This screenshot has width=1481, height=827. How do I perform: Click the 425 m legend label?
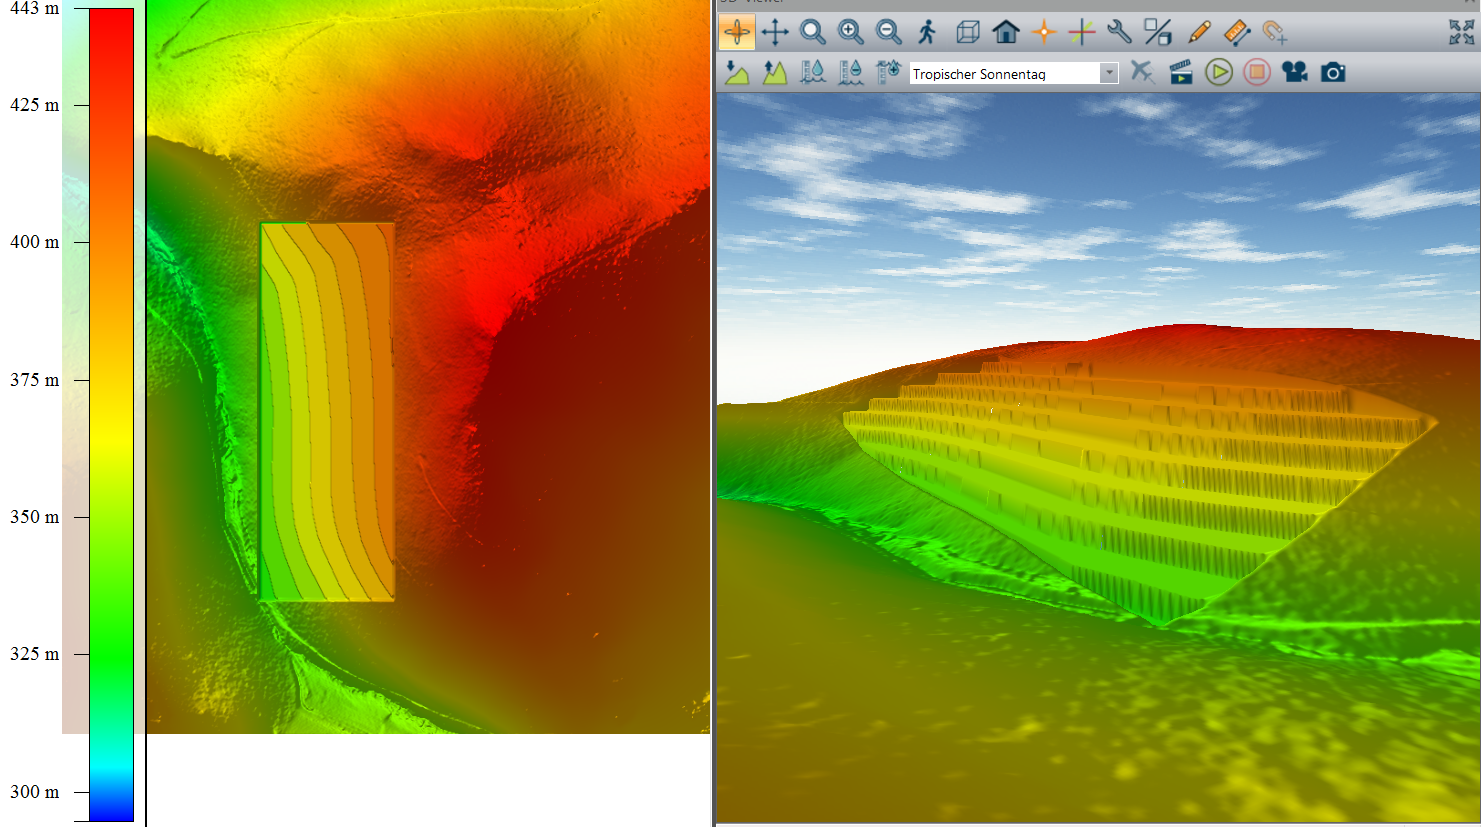(34, 105)
